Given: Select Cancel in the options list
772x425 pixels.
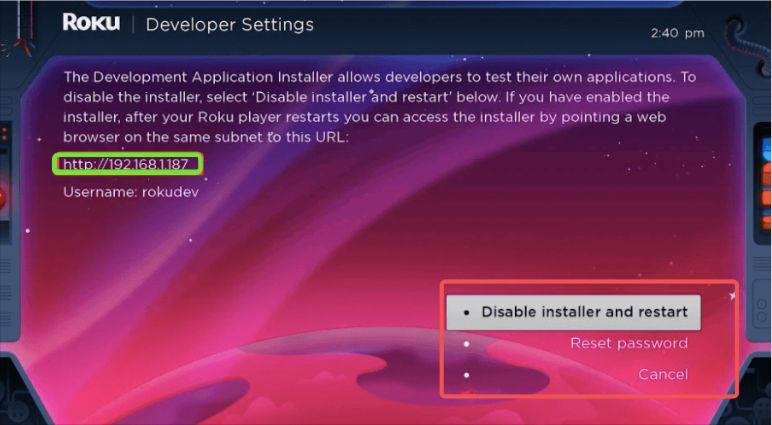Looking at the screenshot, I should click(663, 374).
